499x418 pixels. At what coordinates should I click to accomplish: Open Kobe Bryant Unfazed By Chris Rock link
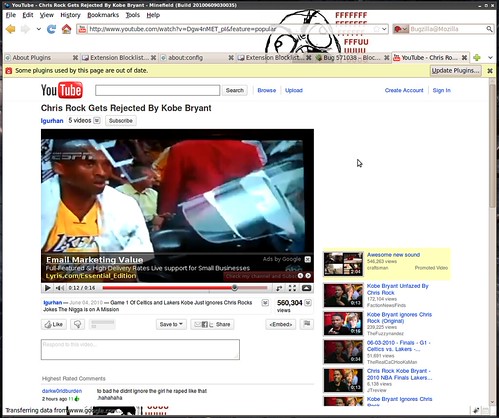(x=397, y=289)
